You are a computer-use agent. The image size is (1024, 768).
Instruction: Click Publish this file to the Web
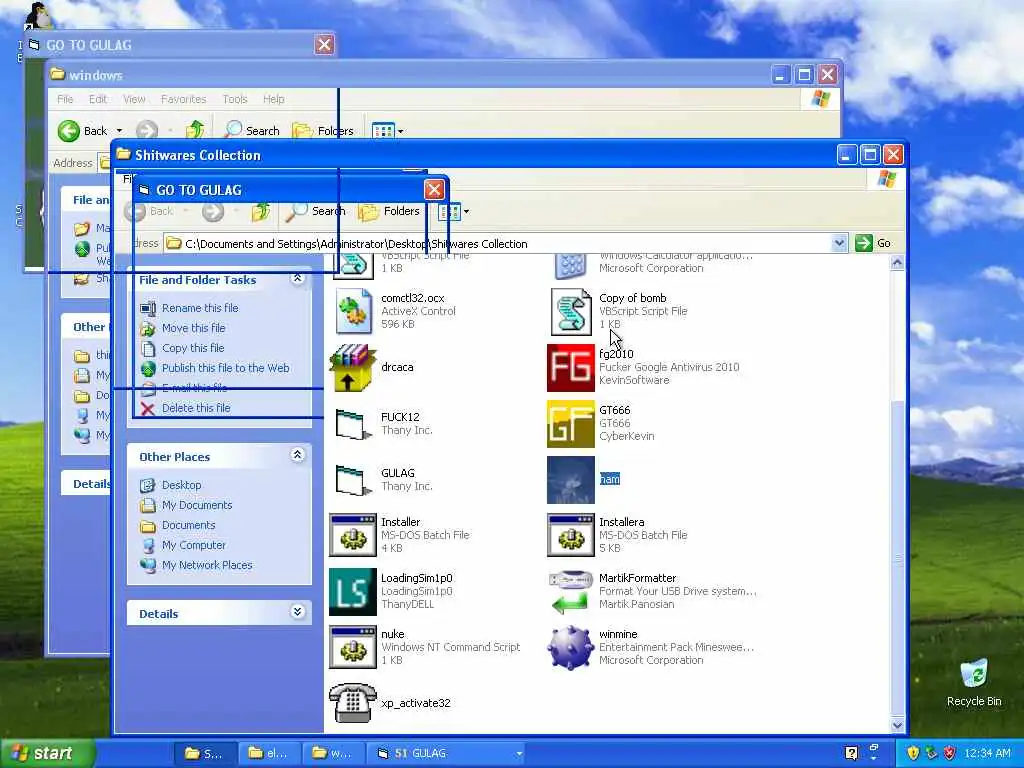225,368
